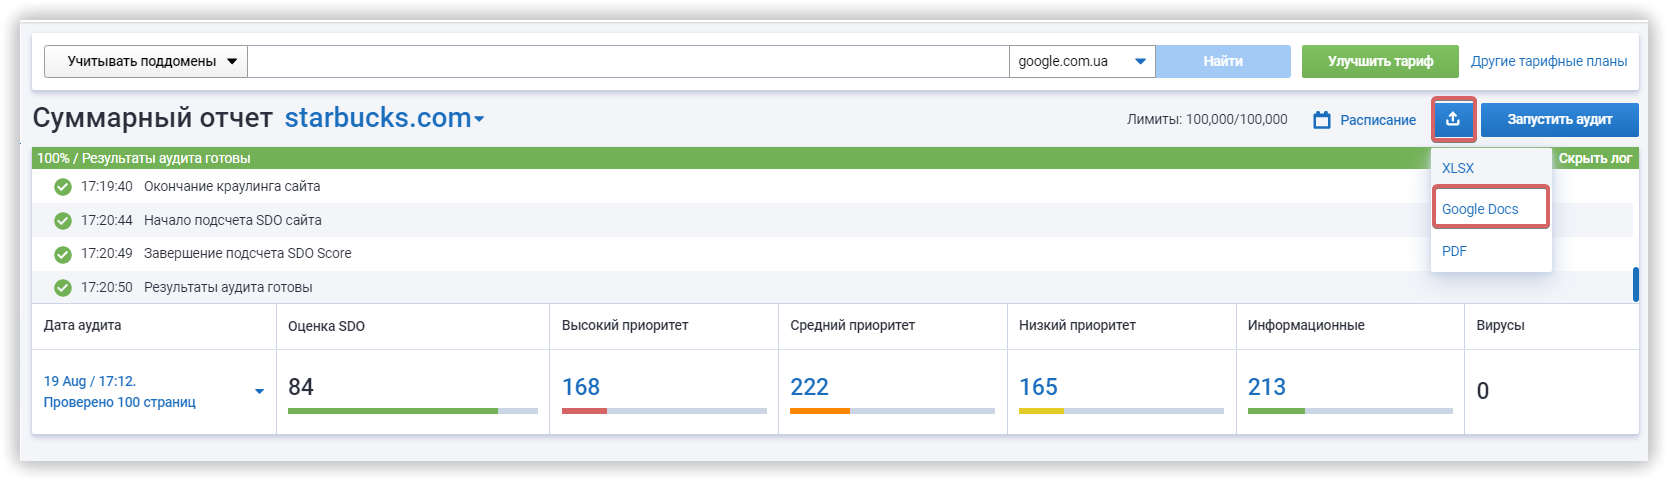Open the google.com.ua search engine dropdown

(1082, 61)
